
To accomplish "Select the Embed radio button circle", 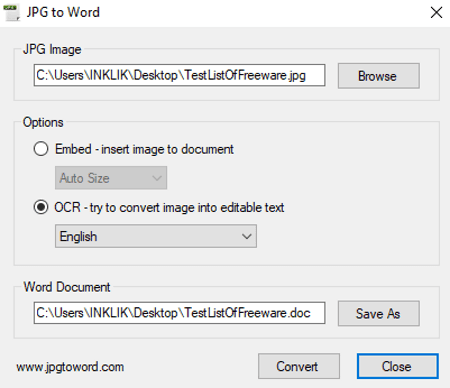I will click(41, 149).
